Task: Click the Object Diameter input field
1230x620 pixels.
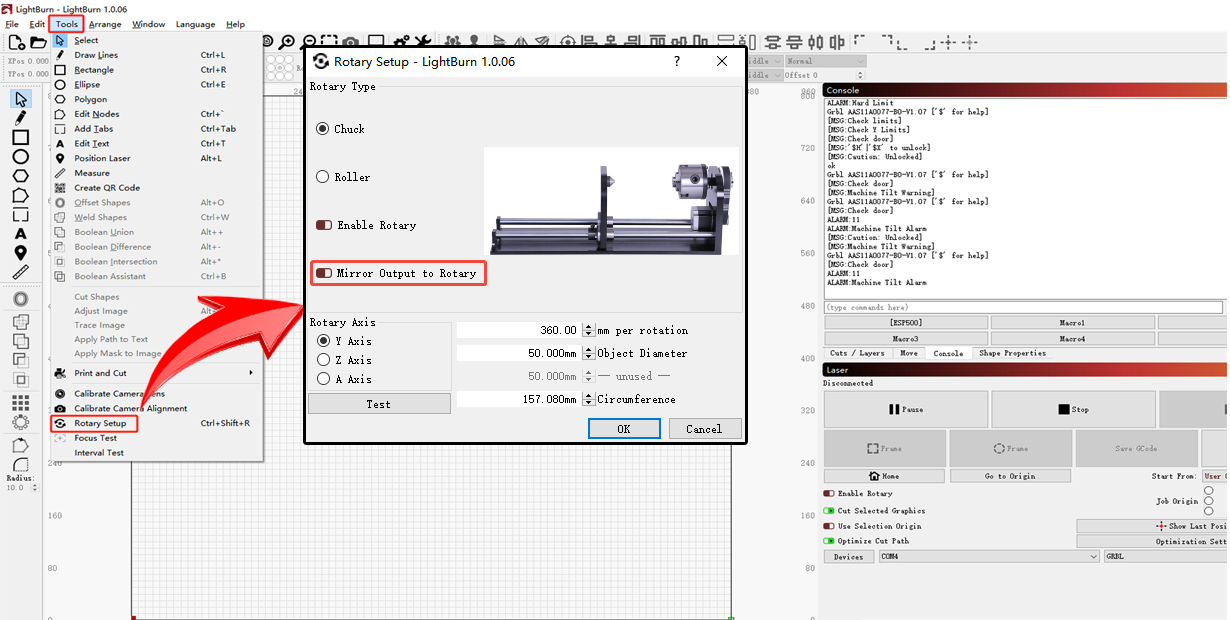Action: click(x=519, y=353)
